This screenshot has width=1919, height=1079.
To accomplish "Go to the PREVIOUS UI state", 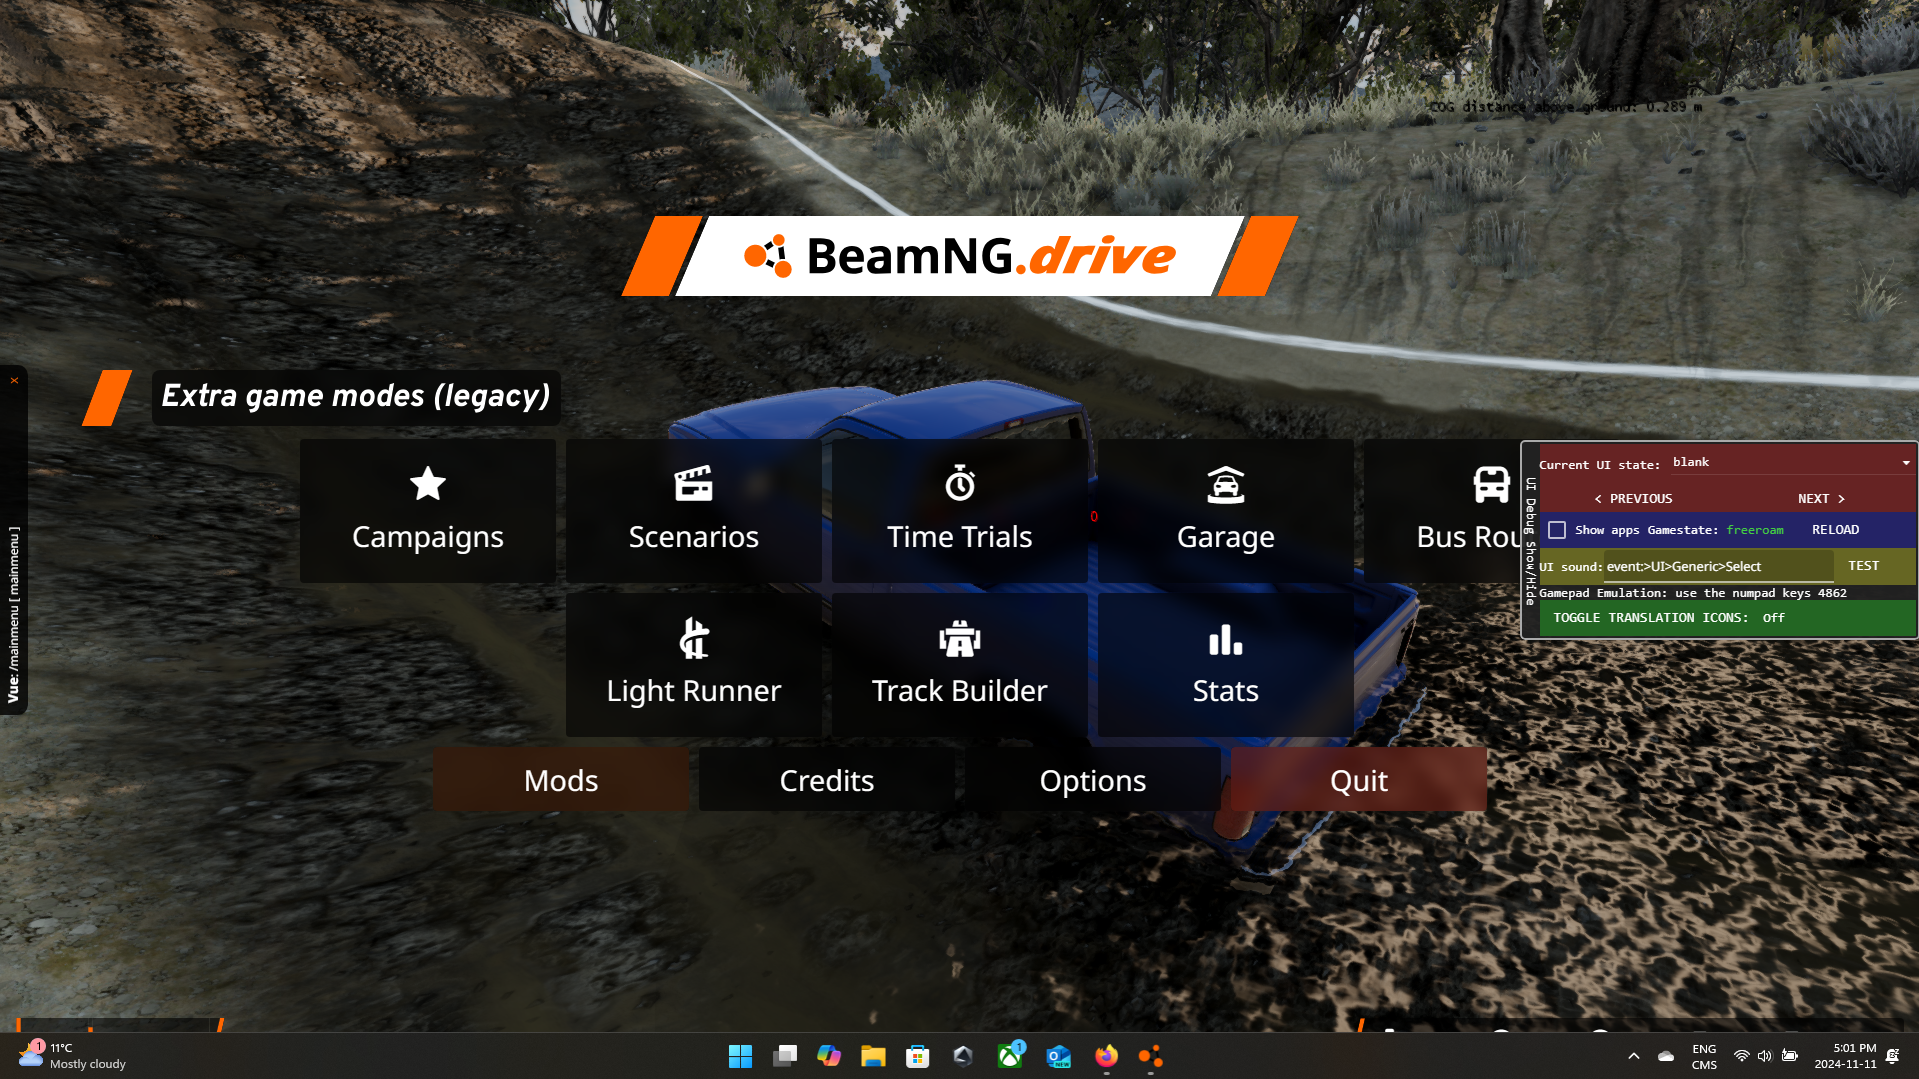I will 1633,498.
